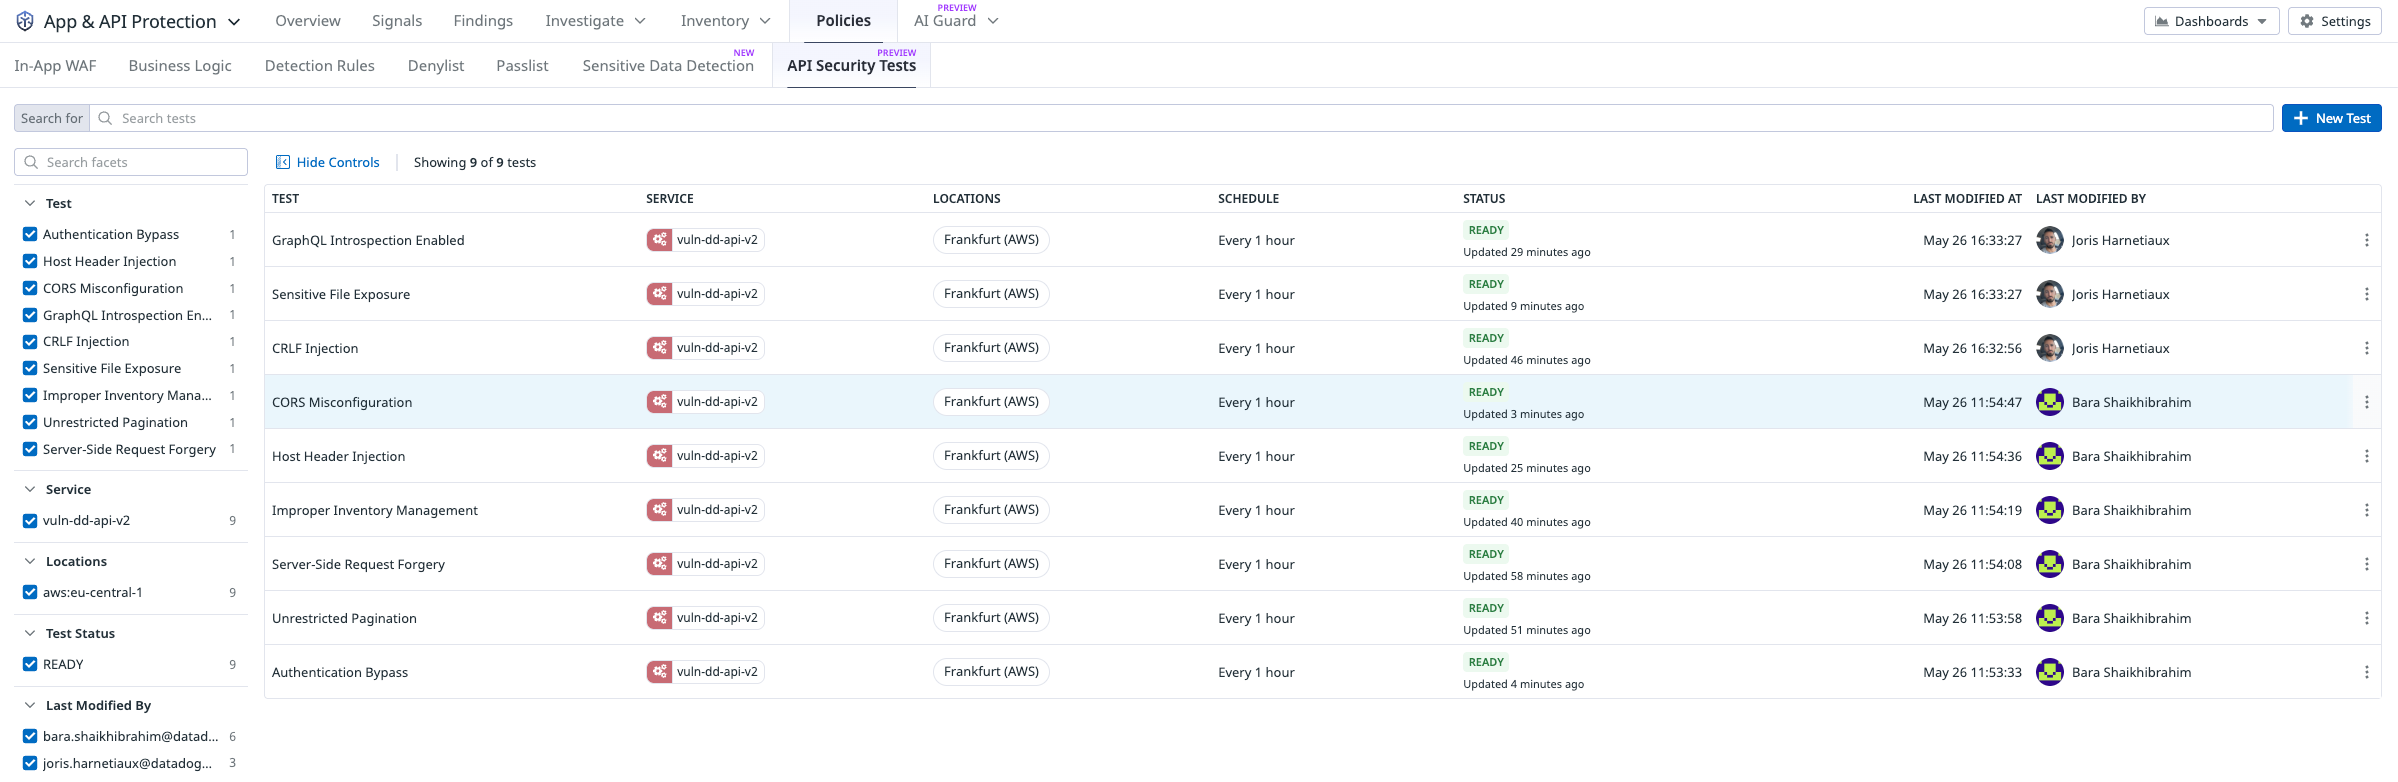This screenshot has height=782, width=2398.
Task: Click Bara Shaikhibrahim avatar in Unrestricted Pagination row
Action: click(2050, 618)
